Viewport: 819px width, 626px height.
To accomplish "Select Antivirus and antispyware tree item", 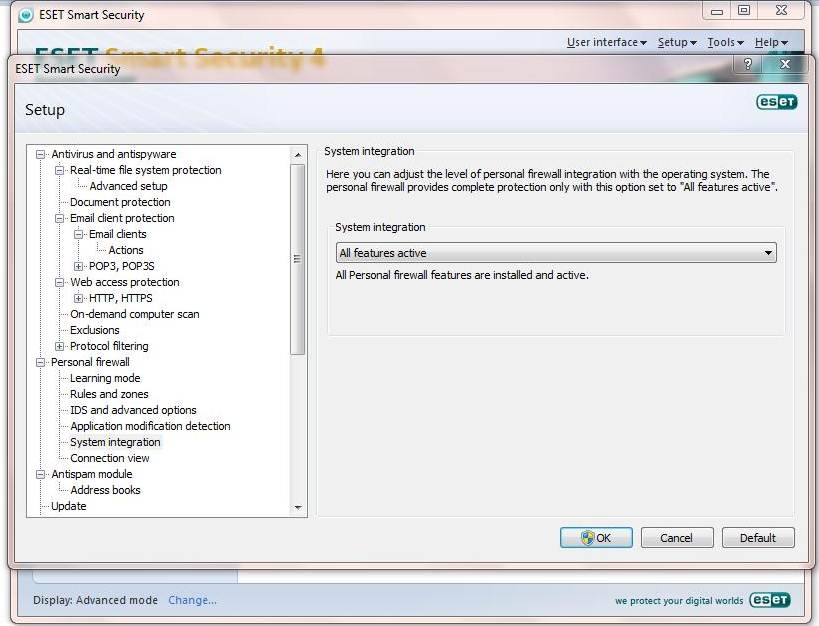I will click(x=114, y=154).
